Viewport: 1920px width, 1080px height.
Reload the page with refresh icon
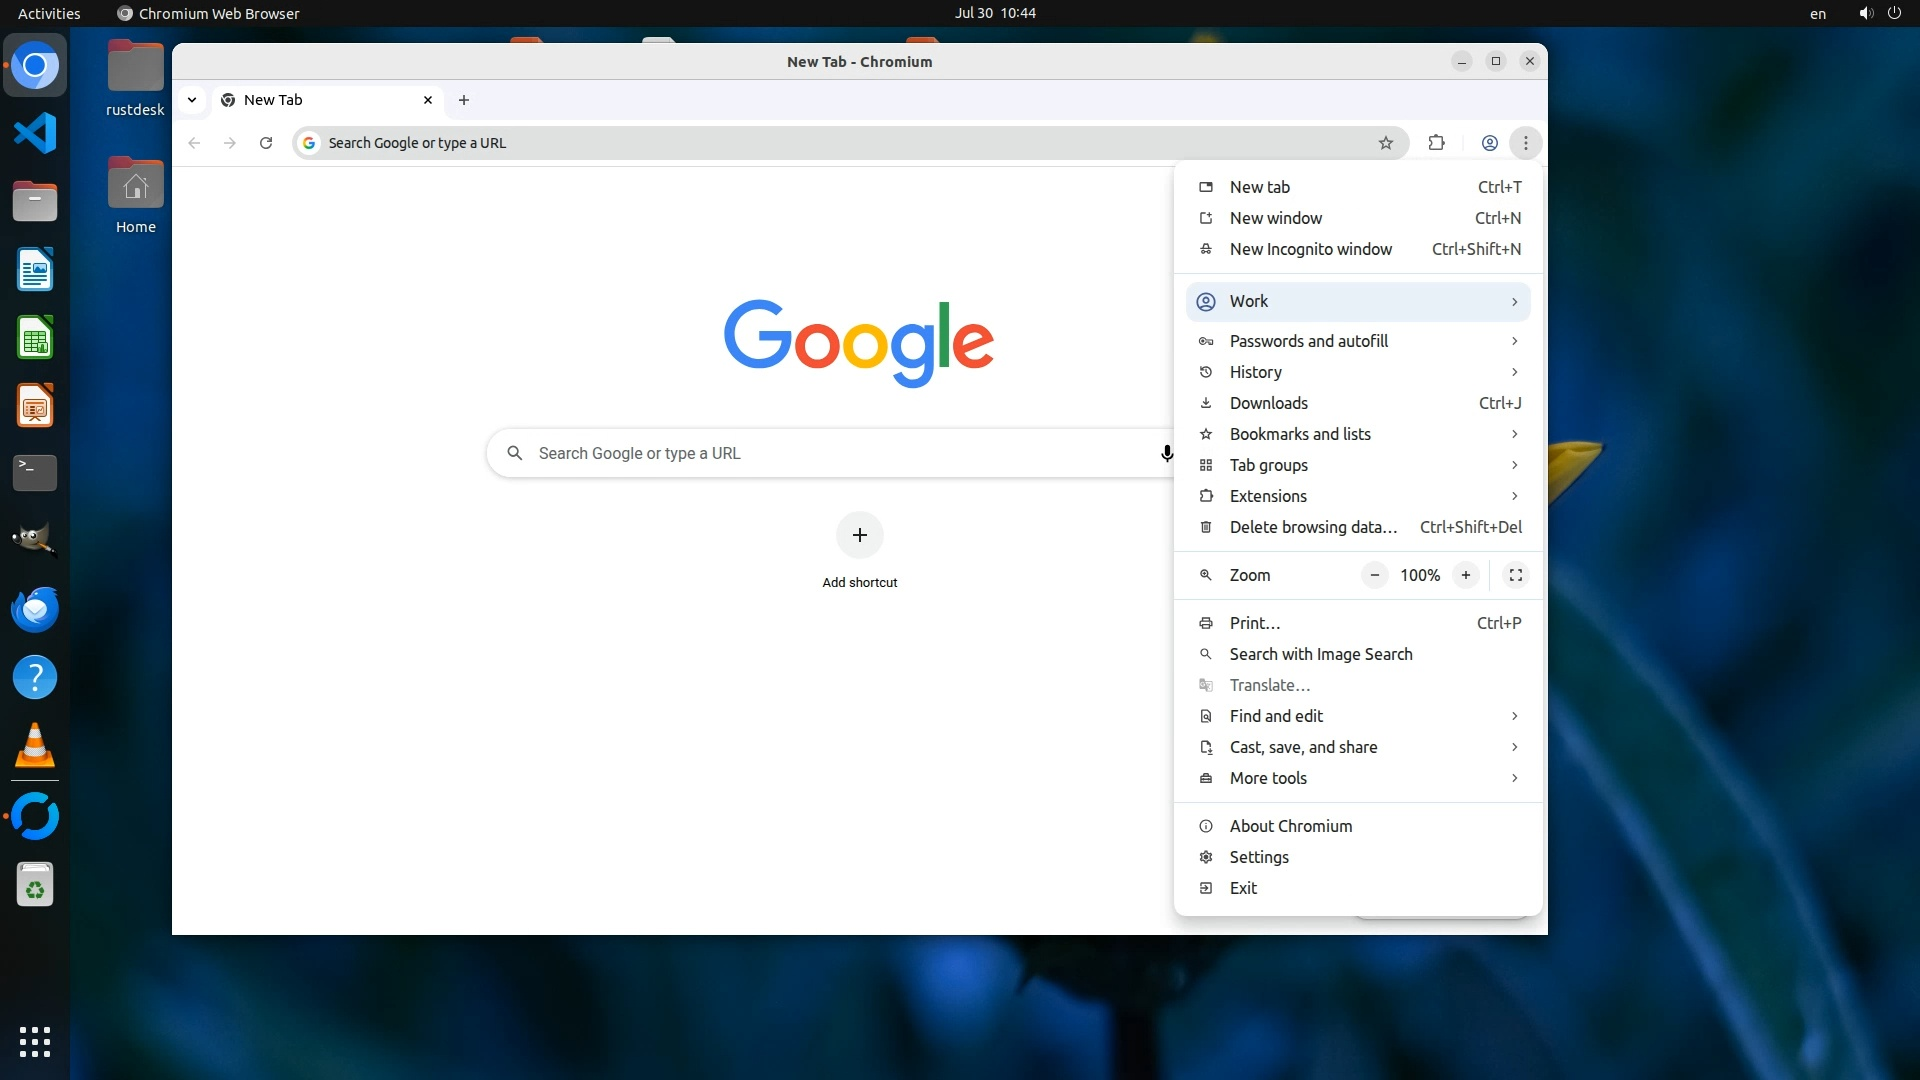266,143
